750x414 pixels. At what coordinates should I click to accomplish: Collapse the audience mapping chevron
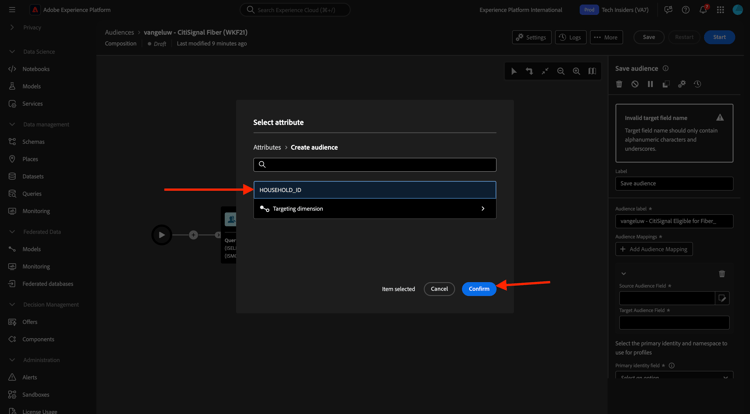[x=623, y=274]
